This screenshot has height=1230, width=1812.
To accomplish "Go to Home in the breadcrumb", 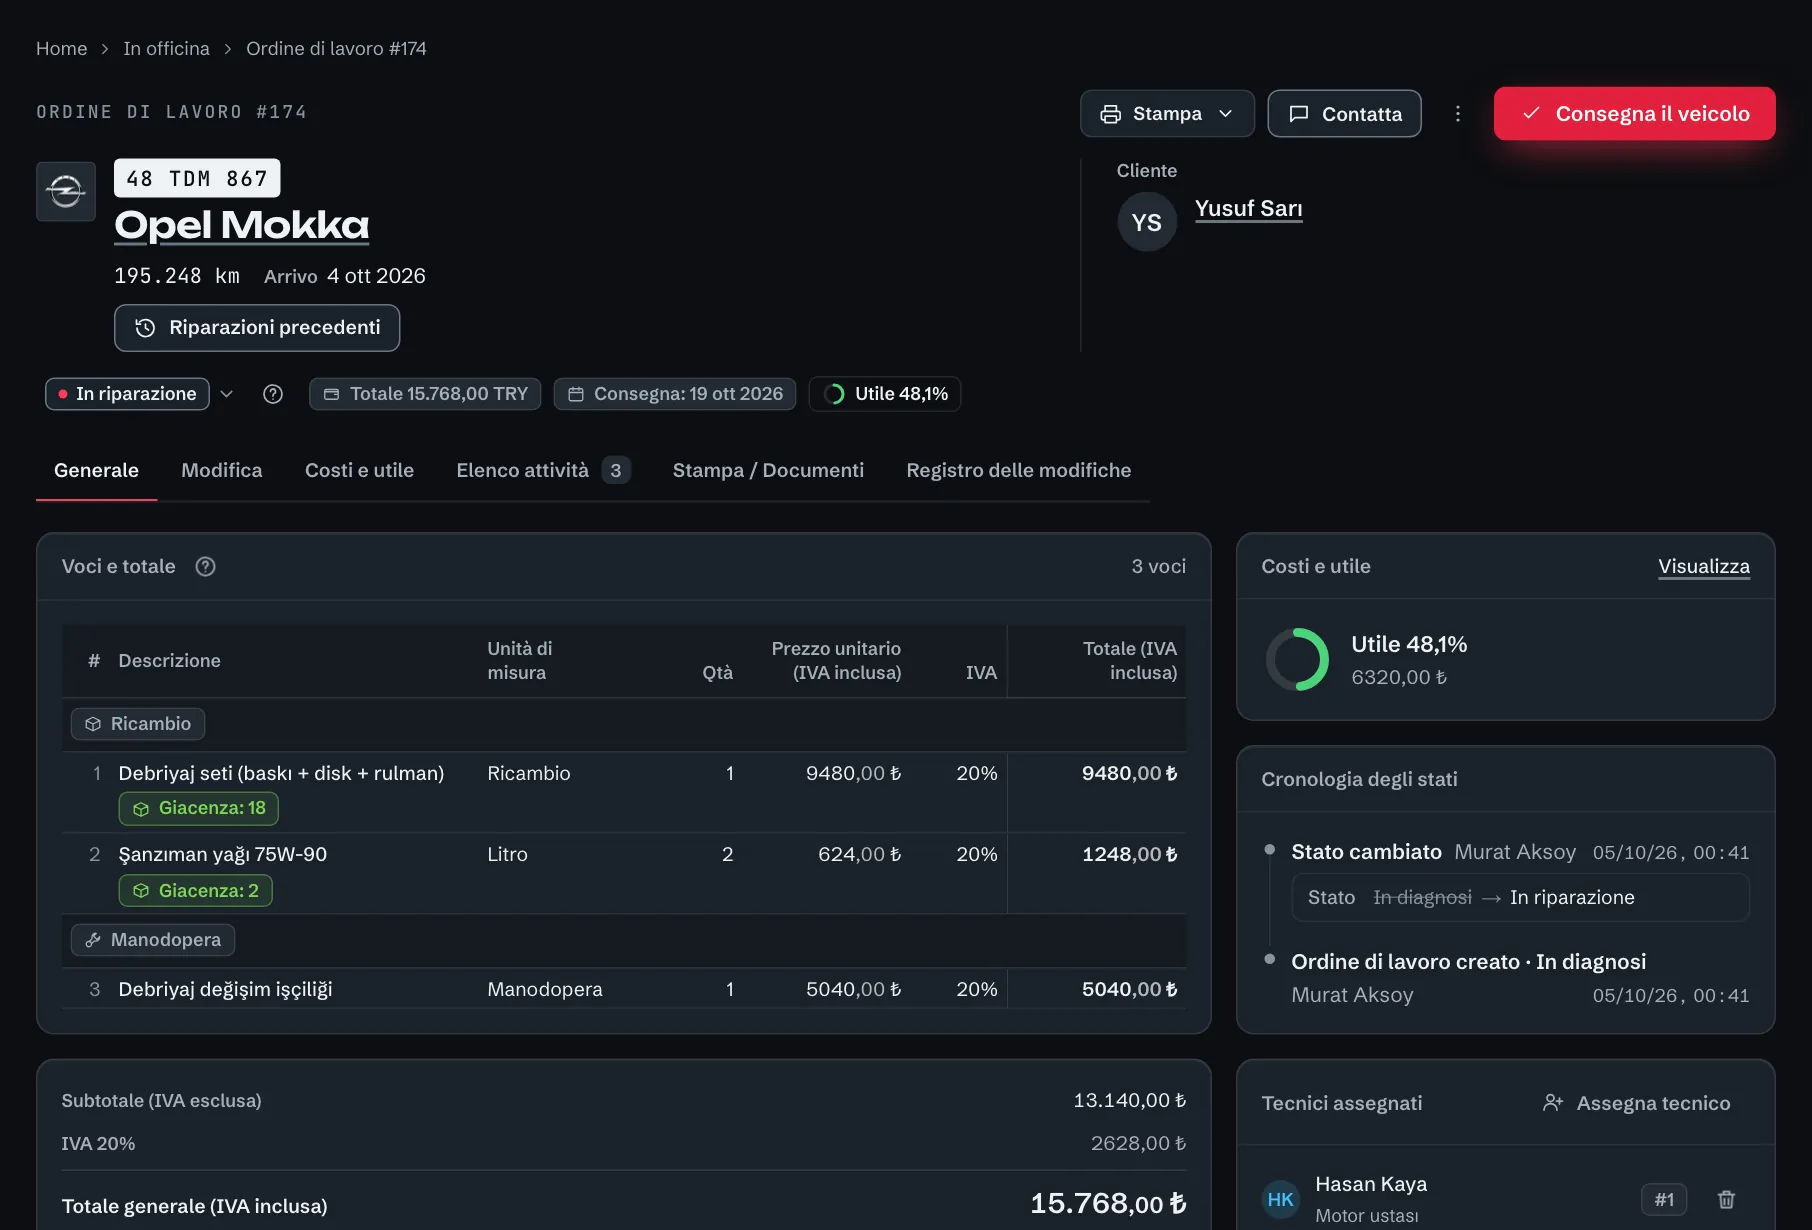I will [x=62, y=48].
